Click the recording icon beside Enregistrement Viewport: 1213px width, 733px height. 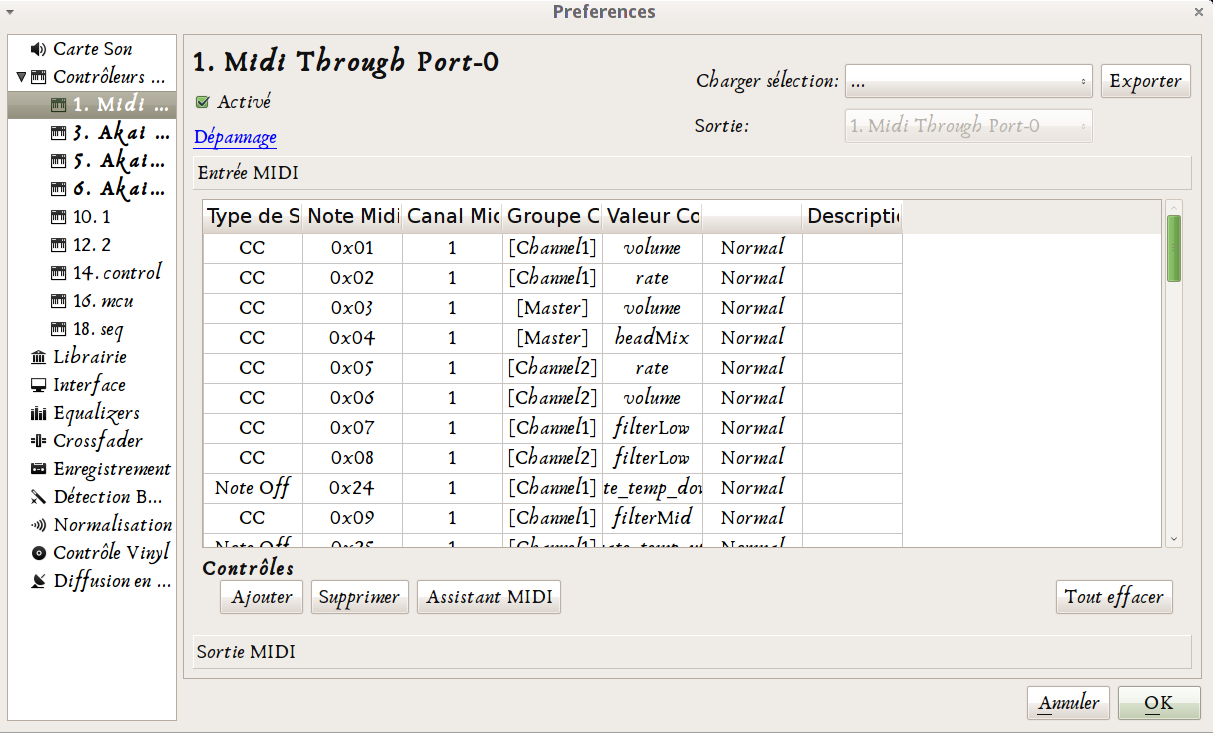tap(39, 469)
